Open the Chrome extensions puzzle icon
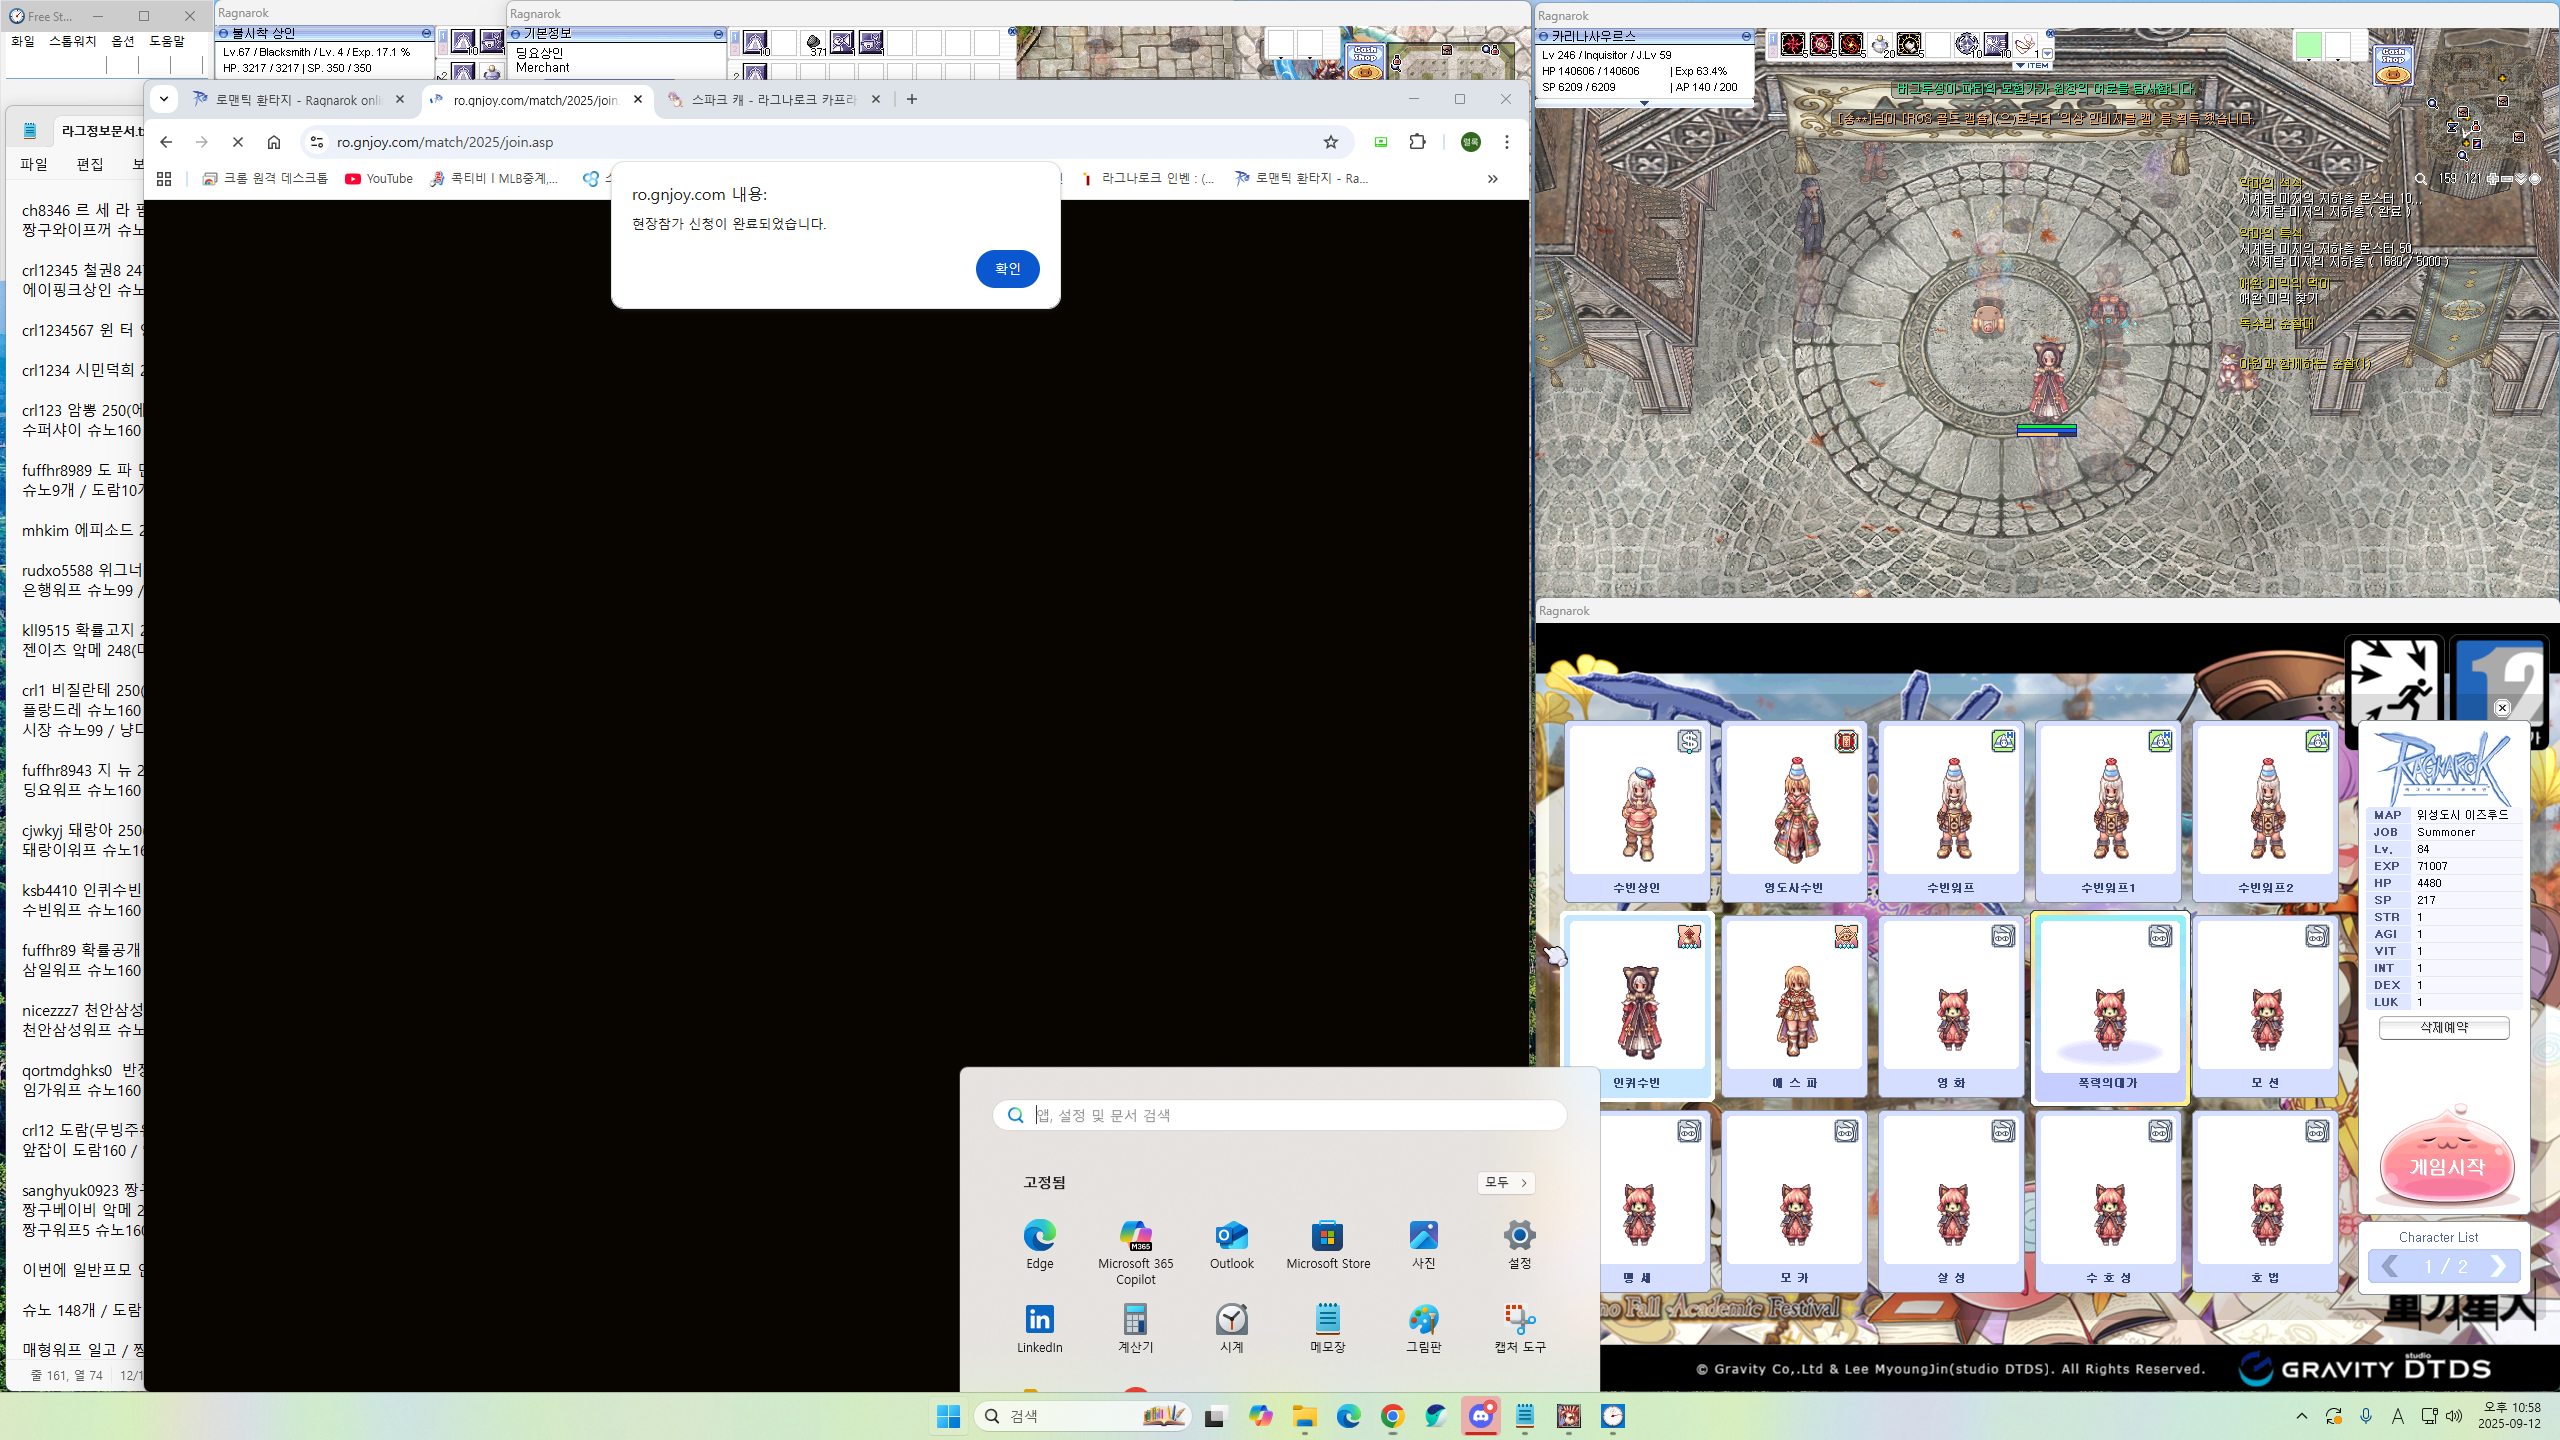Image resolution: width=2560 pixels, height=1440 pixels. click(x=1417, y=142)
